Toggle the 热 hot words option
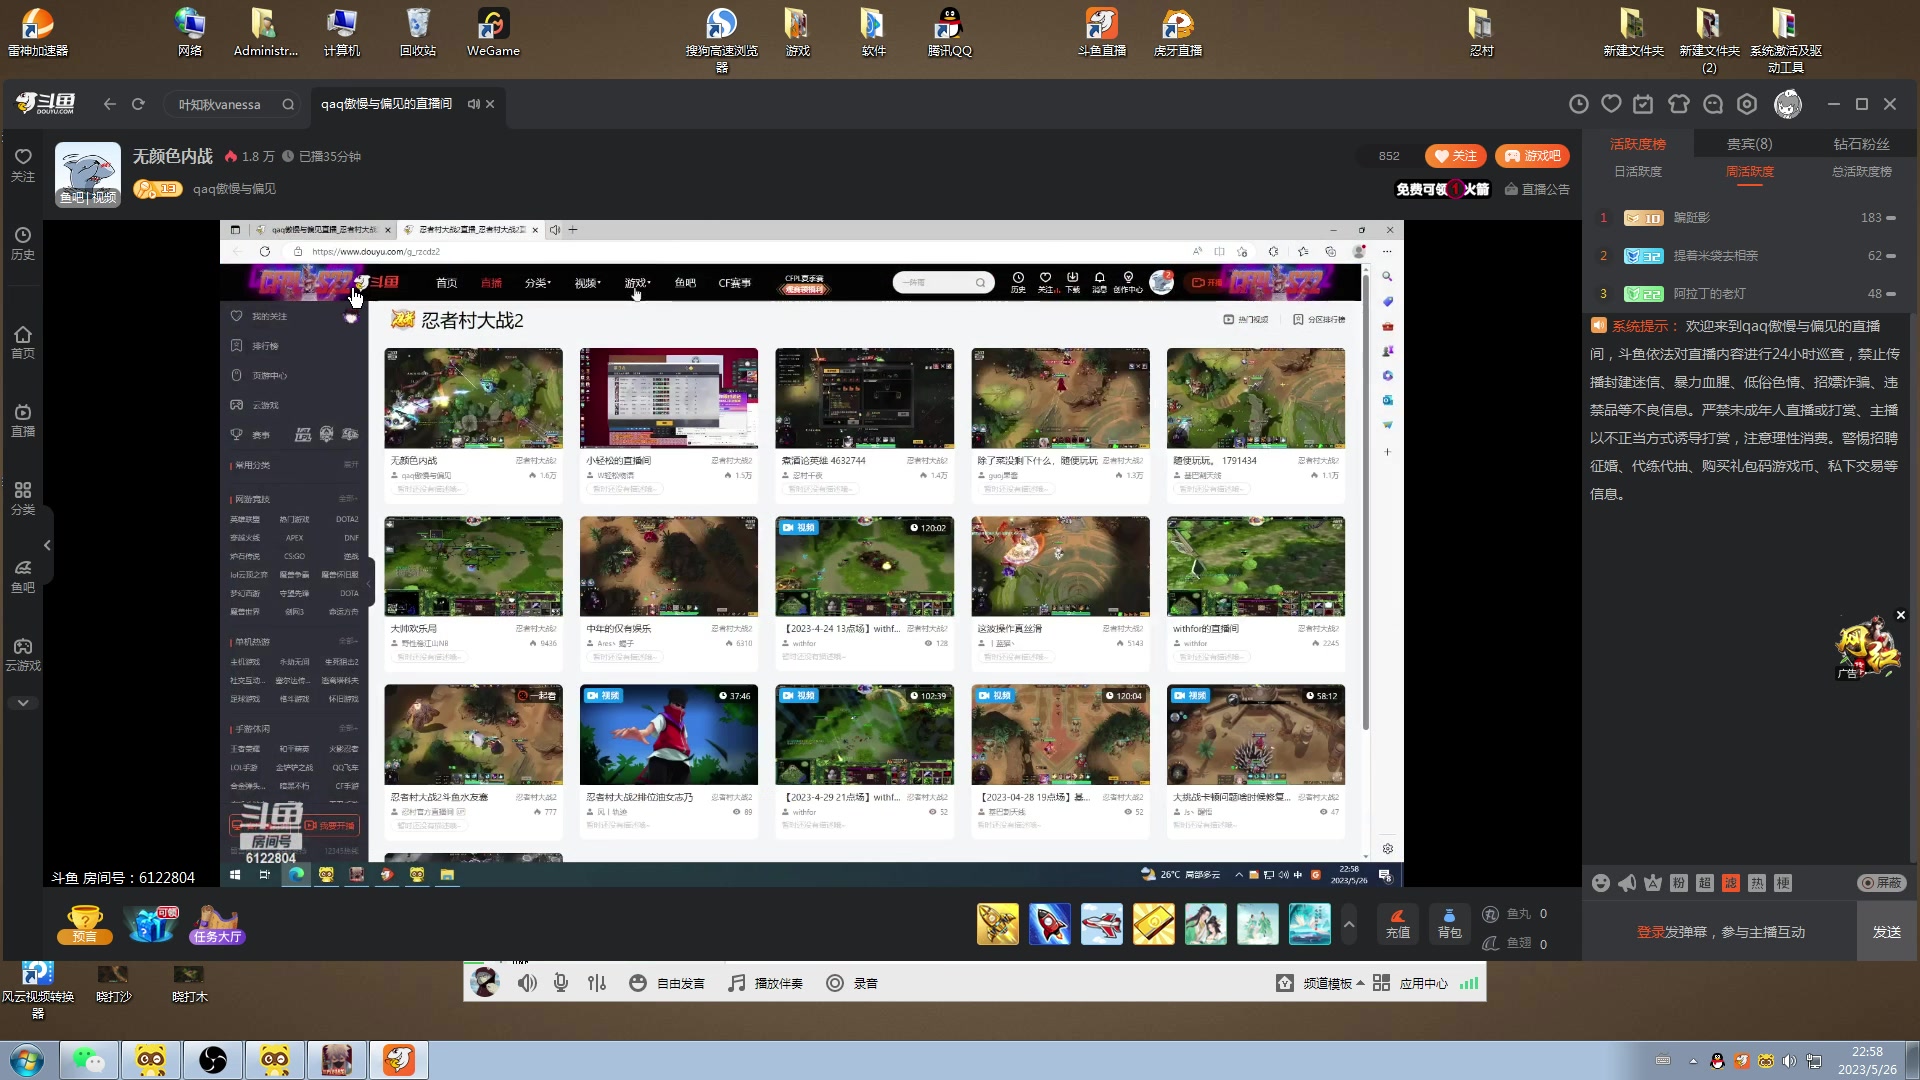This screenshot has width=1920, height=1080. (x=1757, y=883)
